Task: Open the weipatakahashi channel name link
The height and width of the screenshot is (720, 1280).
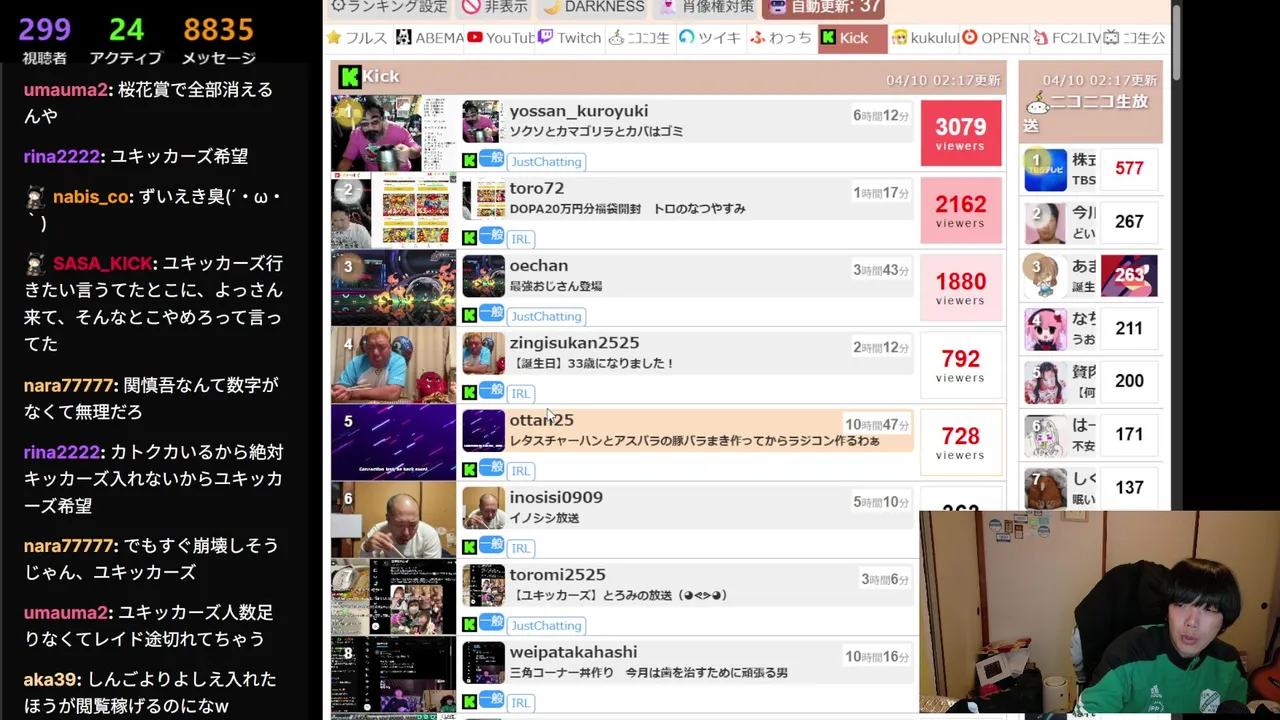Action: (573, 652)
